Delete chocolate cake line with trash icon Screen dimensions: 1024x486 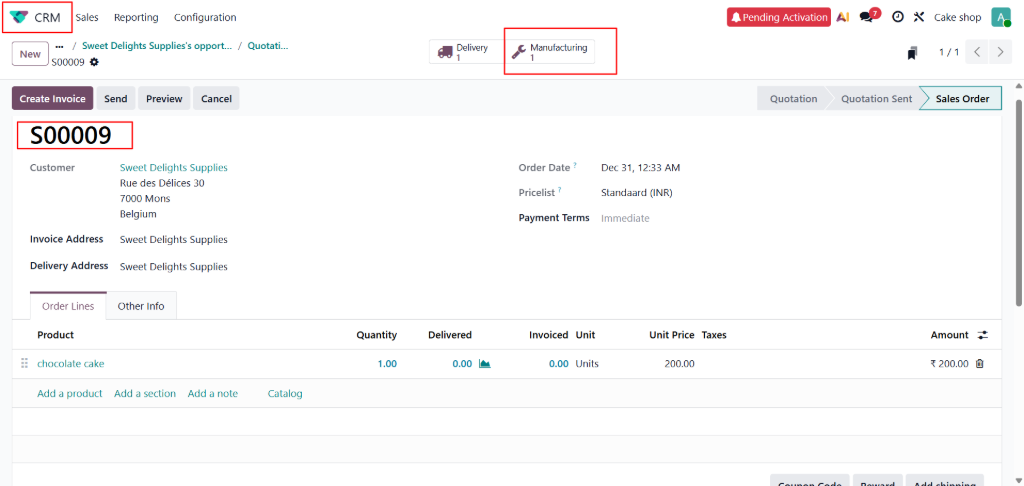point(979,364)
